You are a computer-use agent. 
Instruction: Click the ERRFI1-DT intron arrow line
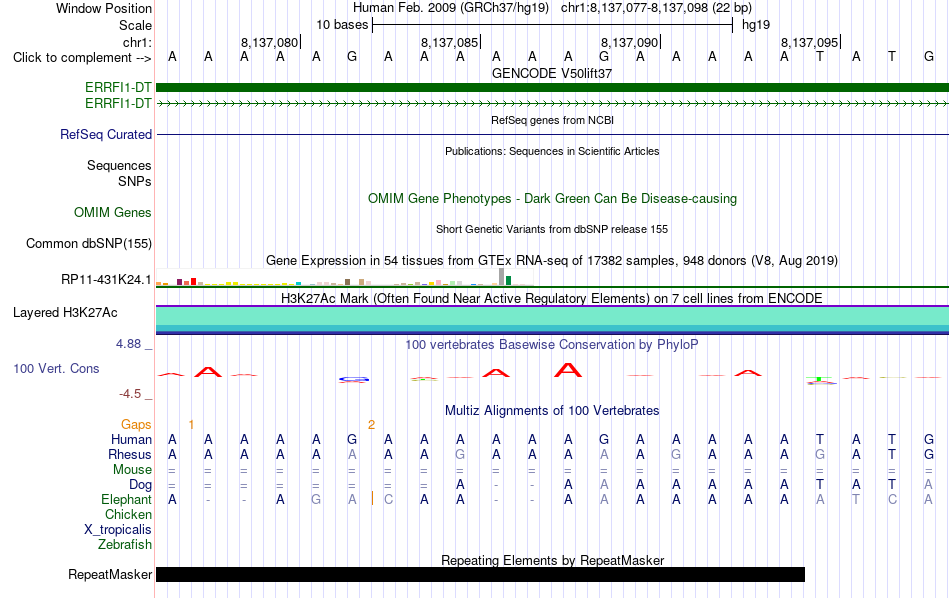552,104
